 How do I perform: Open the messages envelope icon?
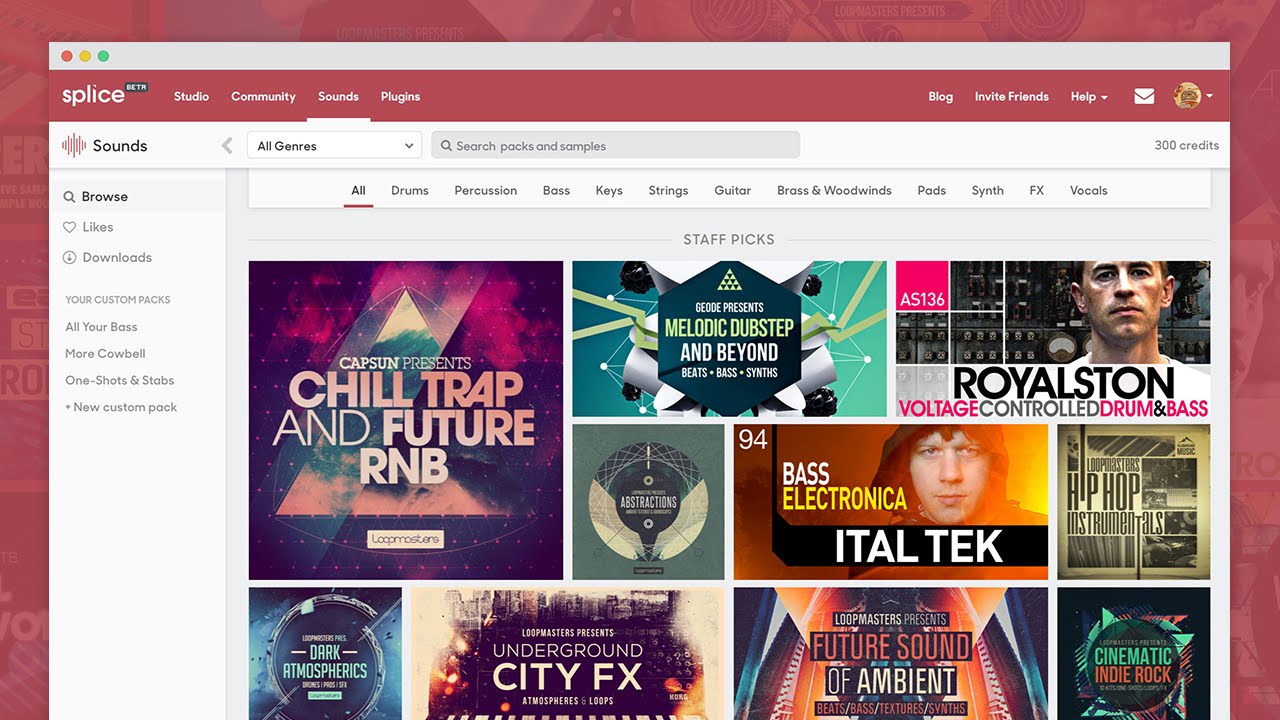point(1144,96)
